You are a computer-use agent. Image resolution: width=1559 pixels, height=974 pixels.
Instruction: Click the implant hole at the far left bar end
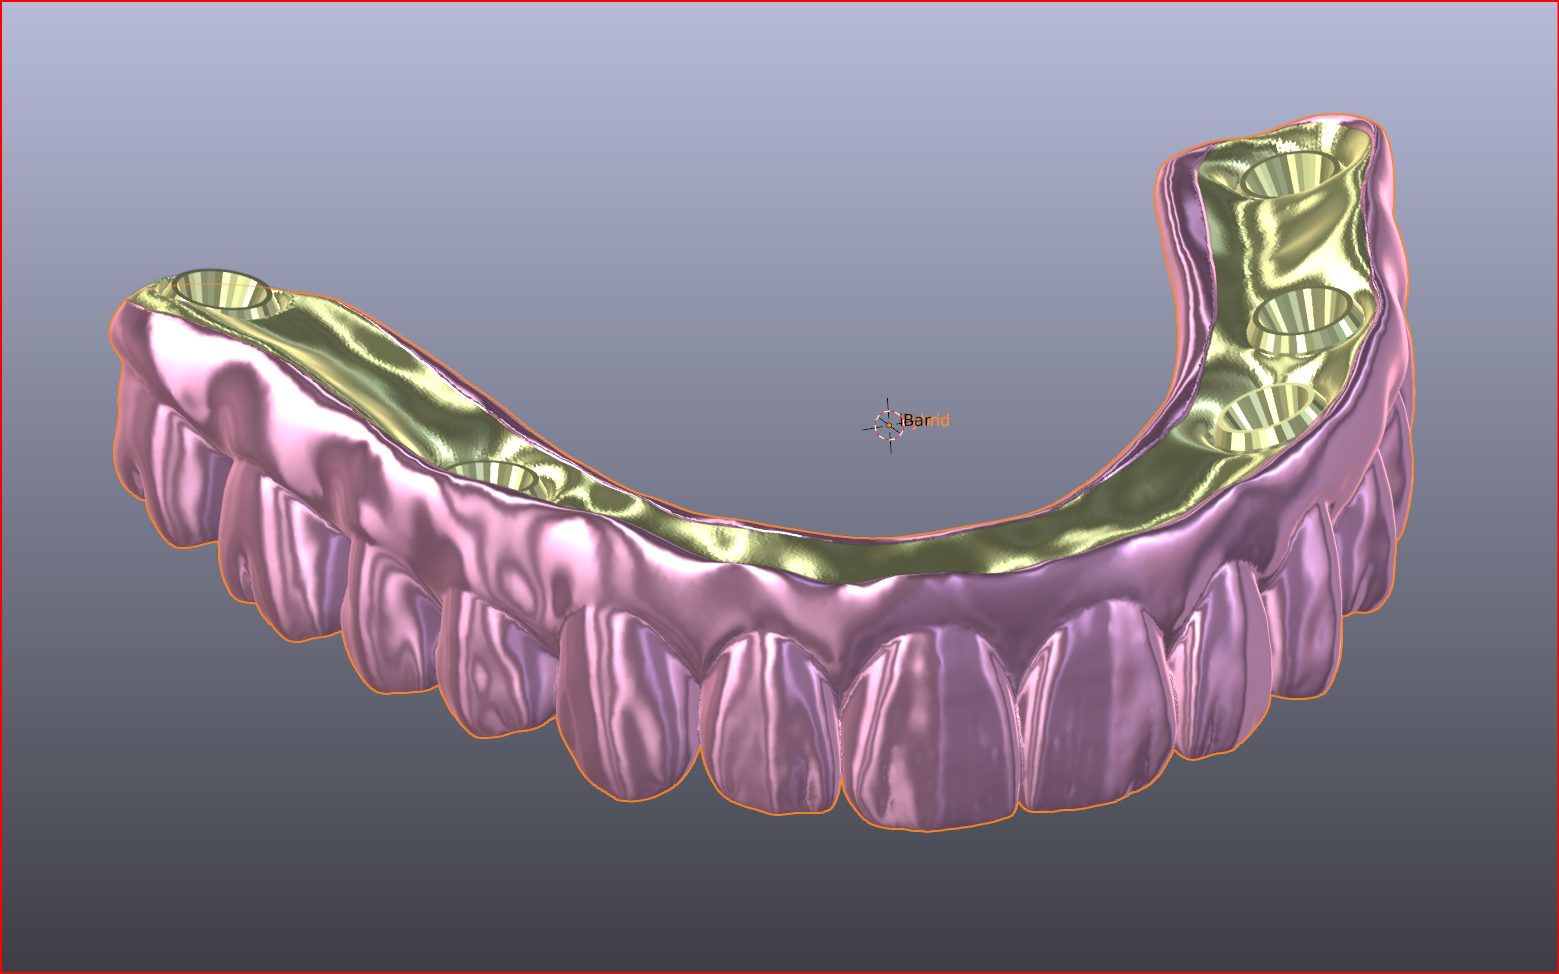tap(222, 291)
